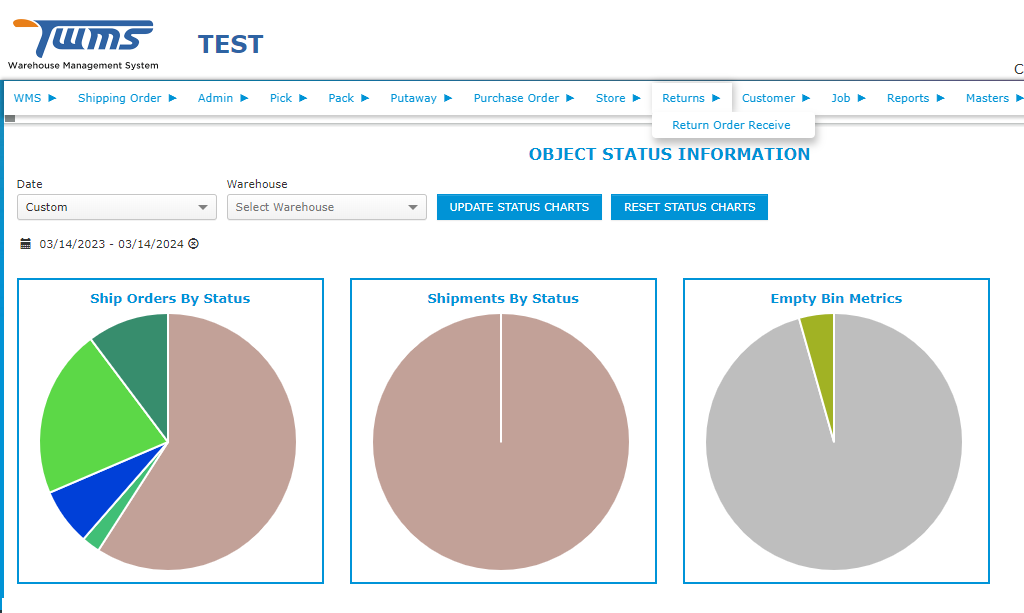Select Return Order Receive from Returns menu
The image size is (1024, 613).
pyautogui.click(x=733, y=125)
